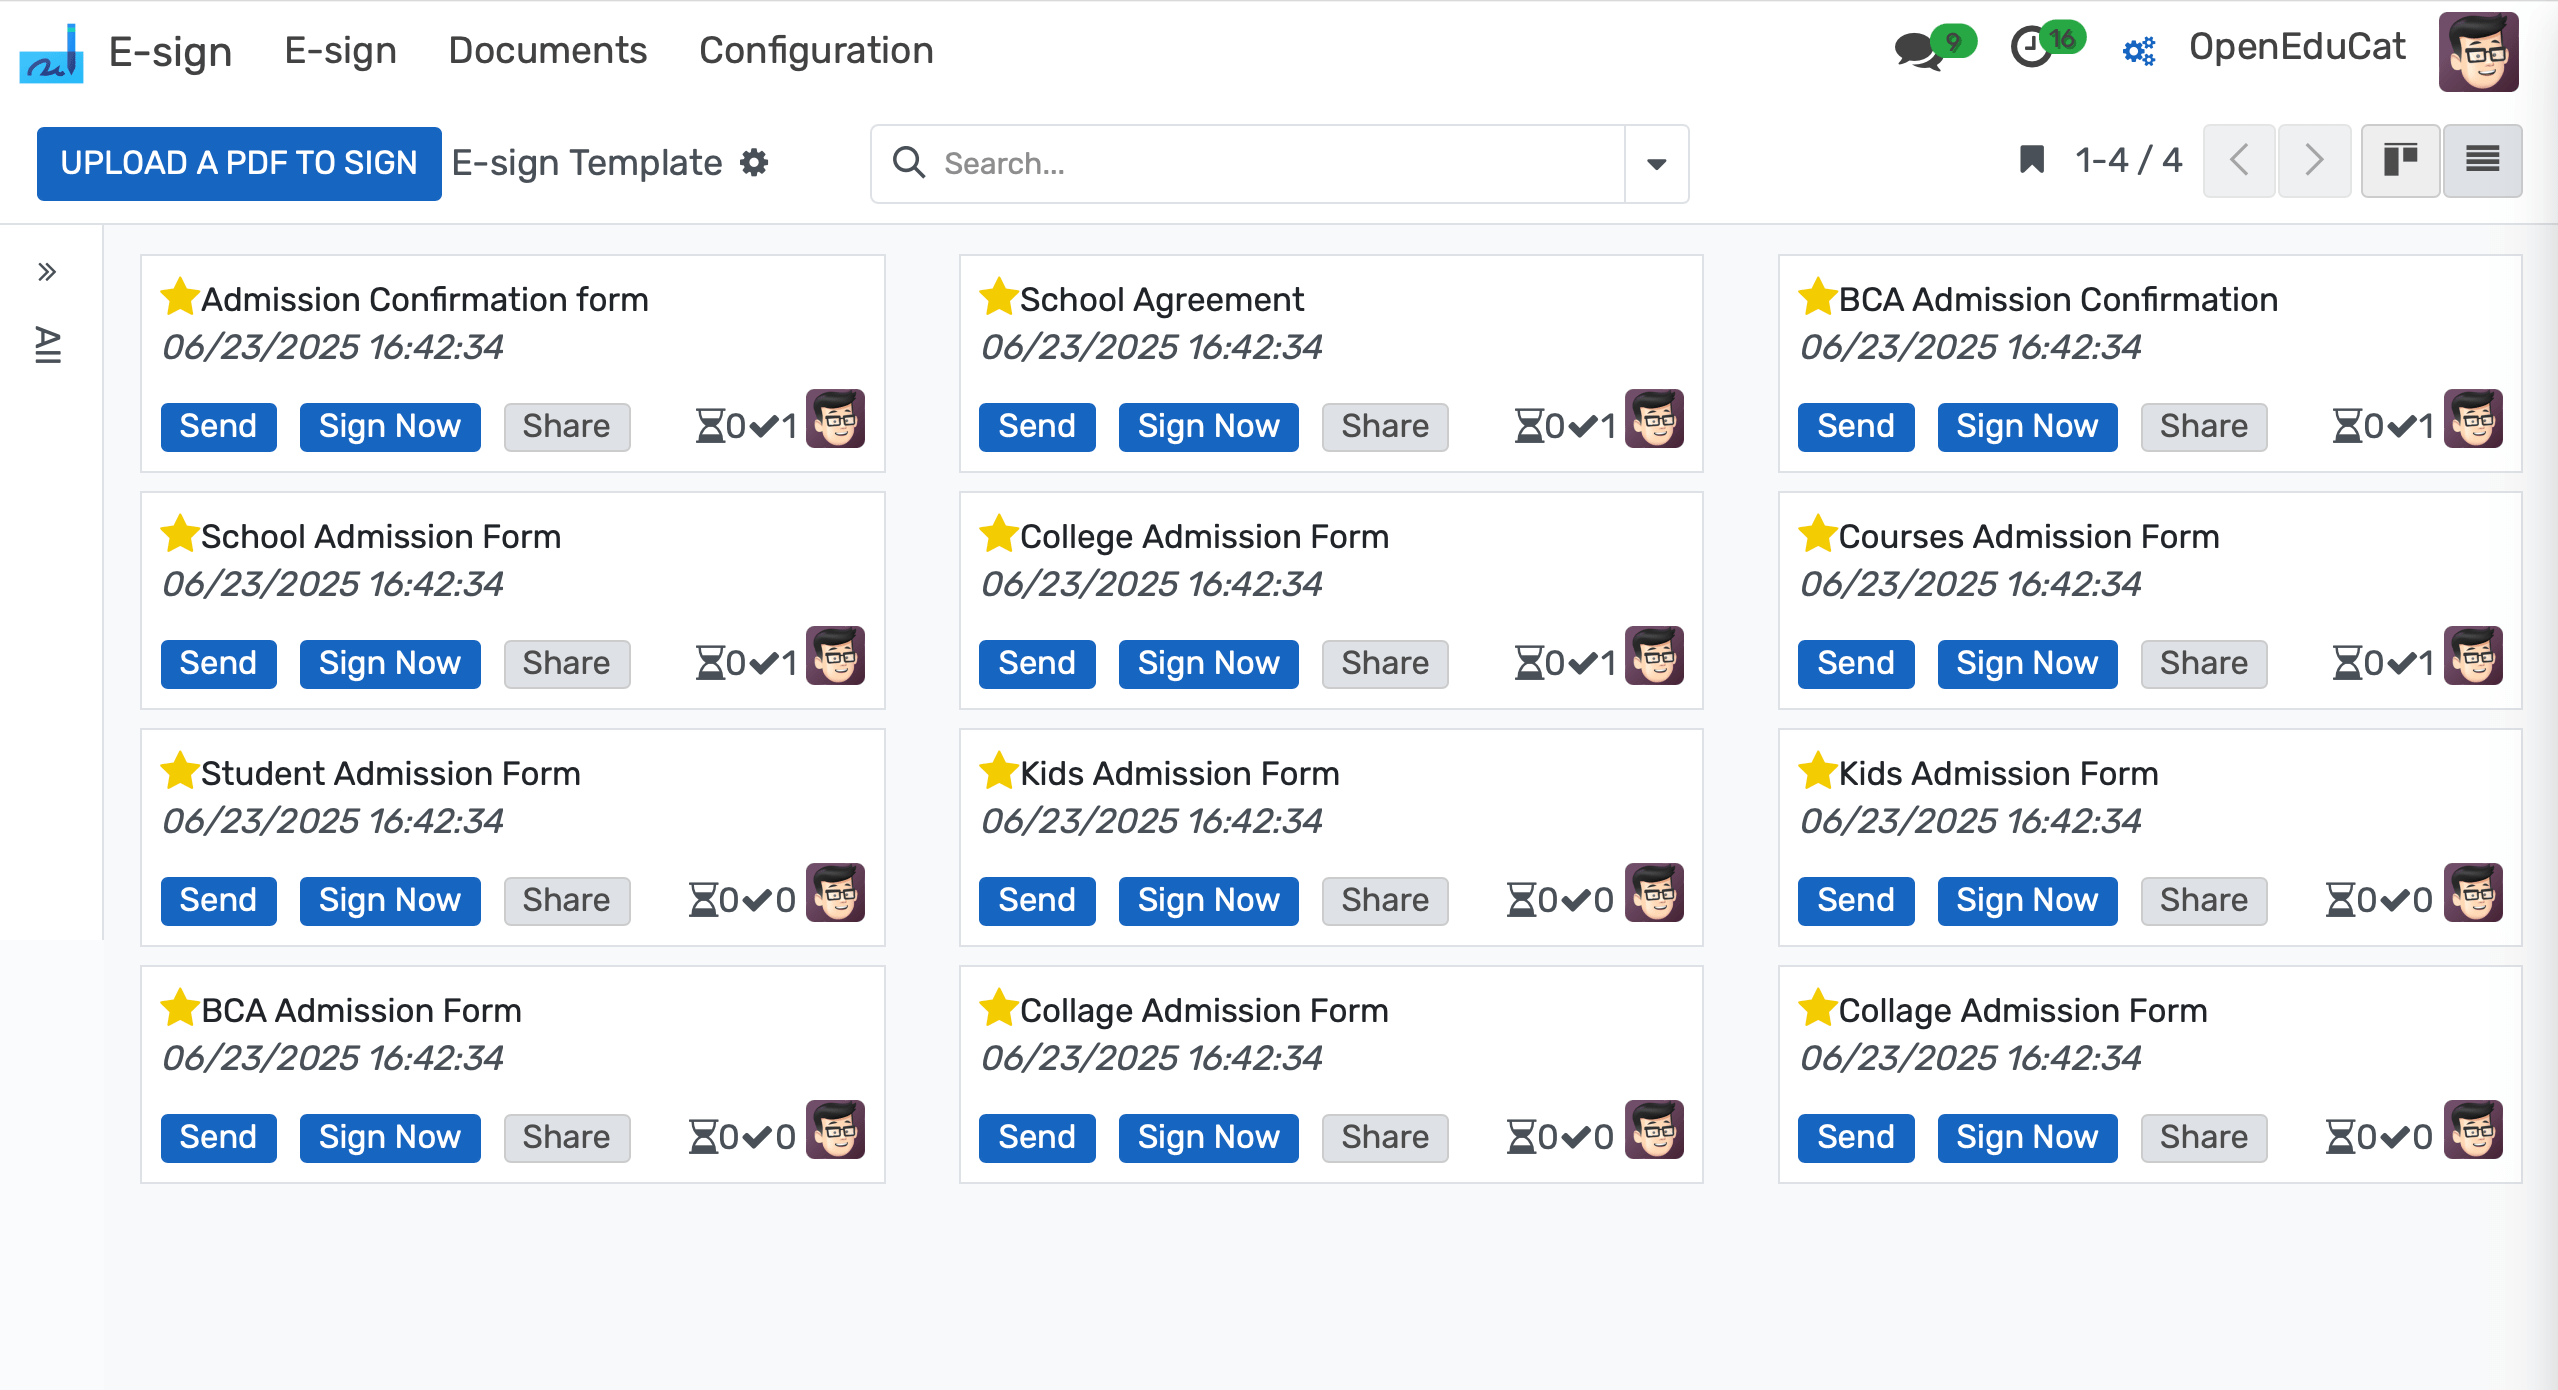
Task: Open saved favorites with the bookmark icon
Action: 2032,159
